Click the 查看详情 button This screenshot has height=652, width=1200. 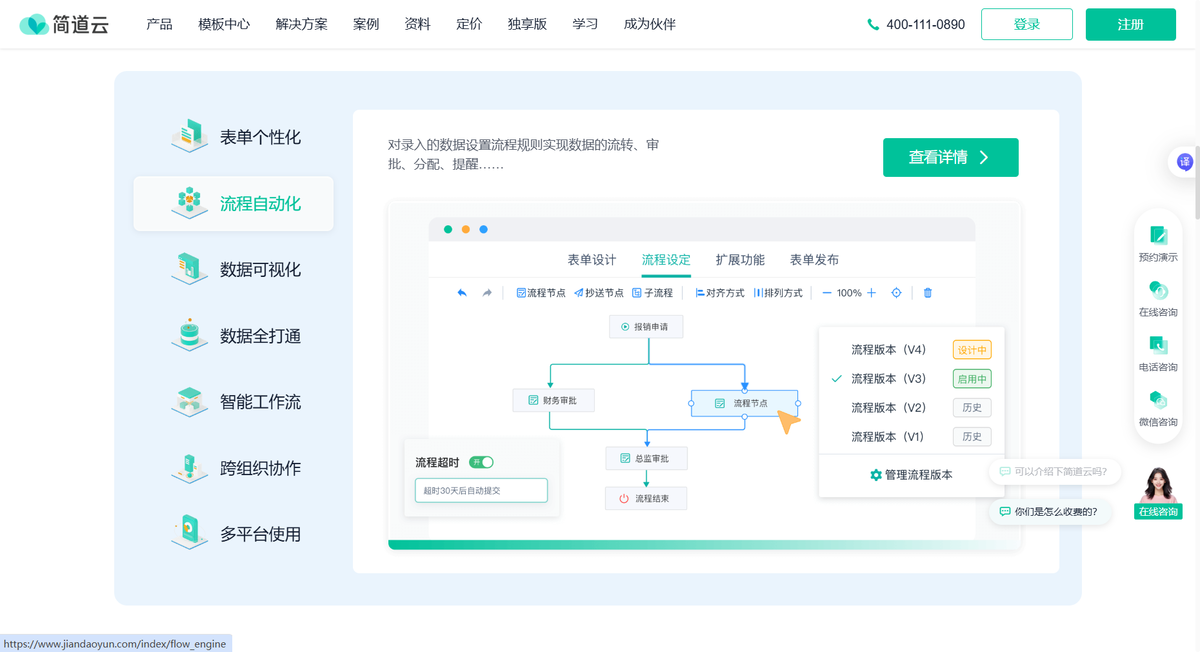click(950, 157)
